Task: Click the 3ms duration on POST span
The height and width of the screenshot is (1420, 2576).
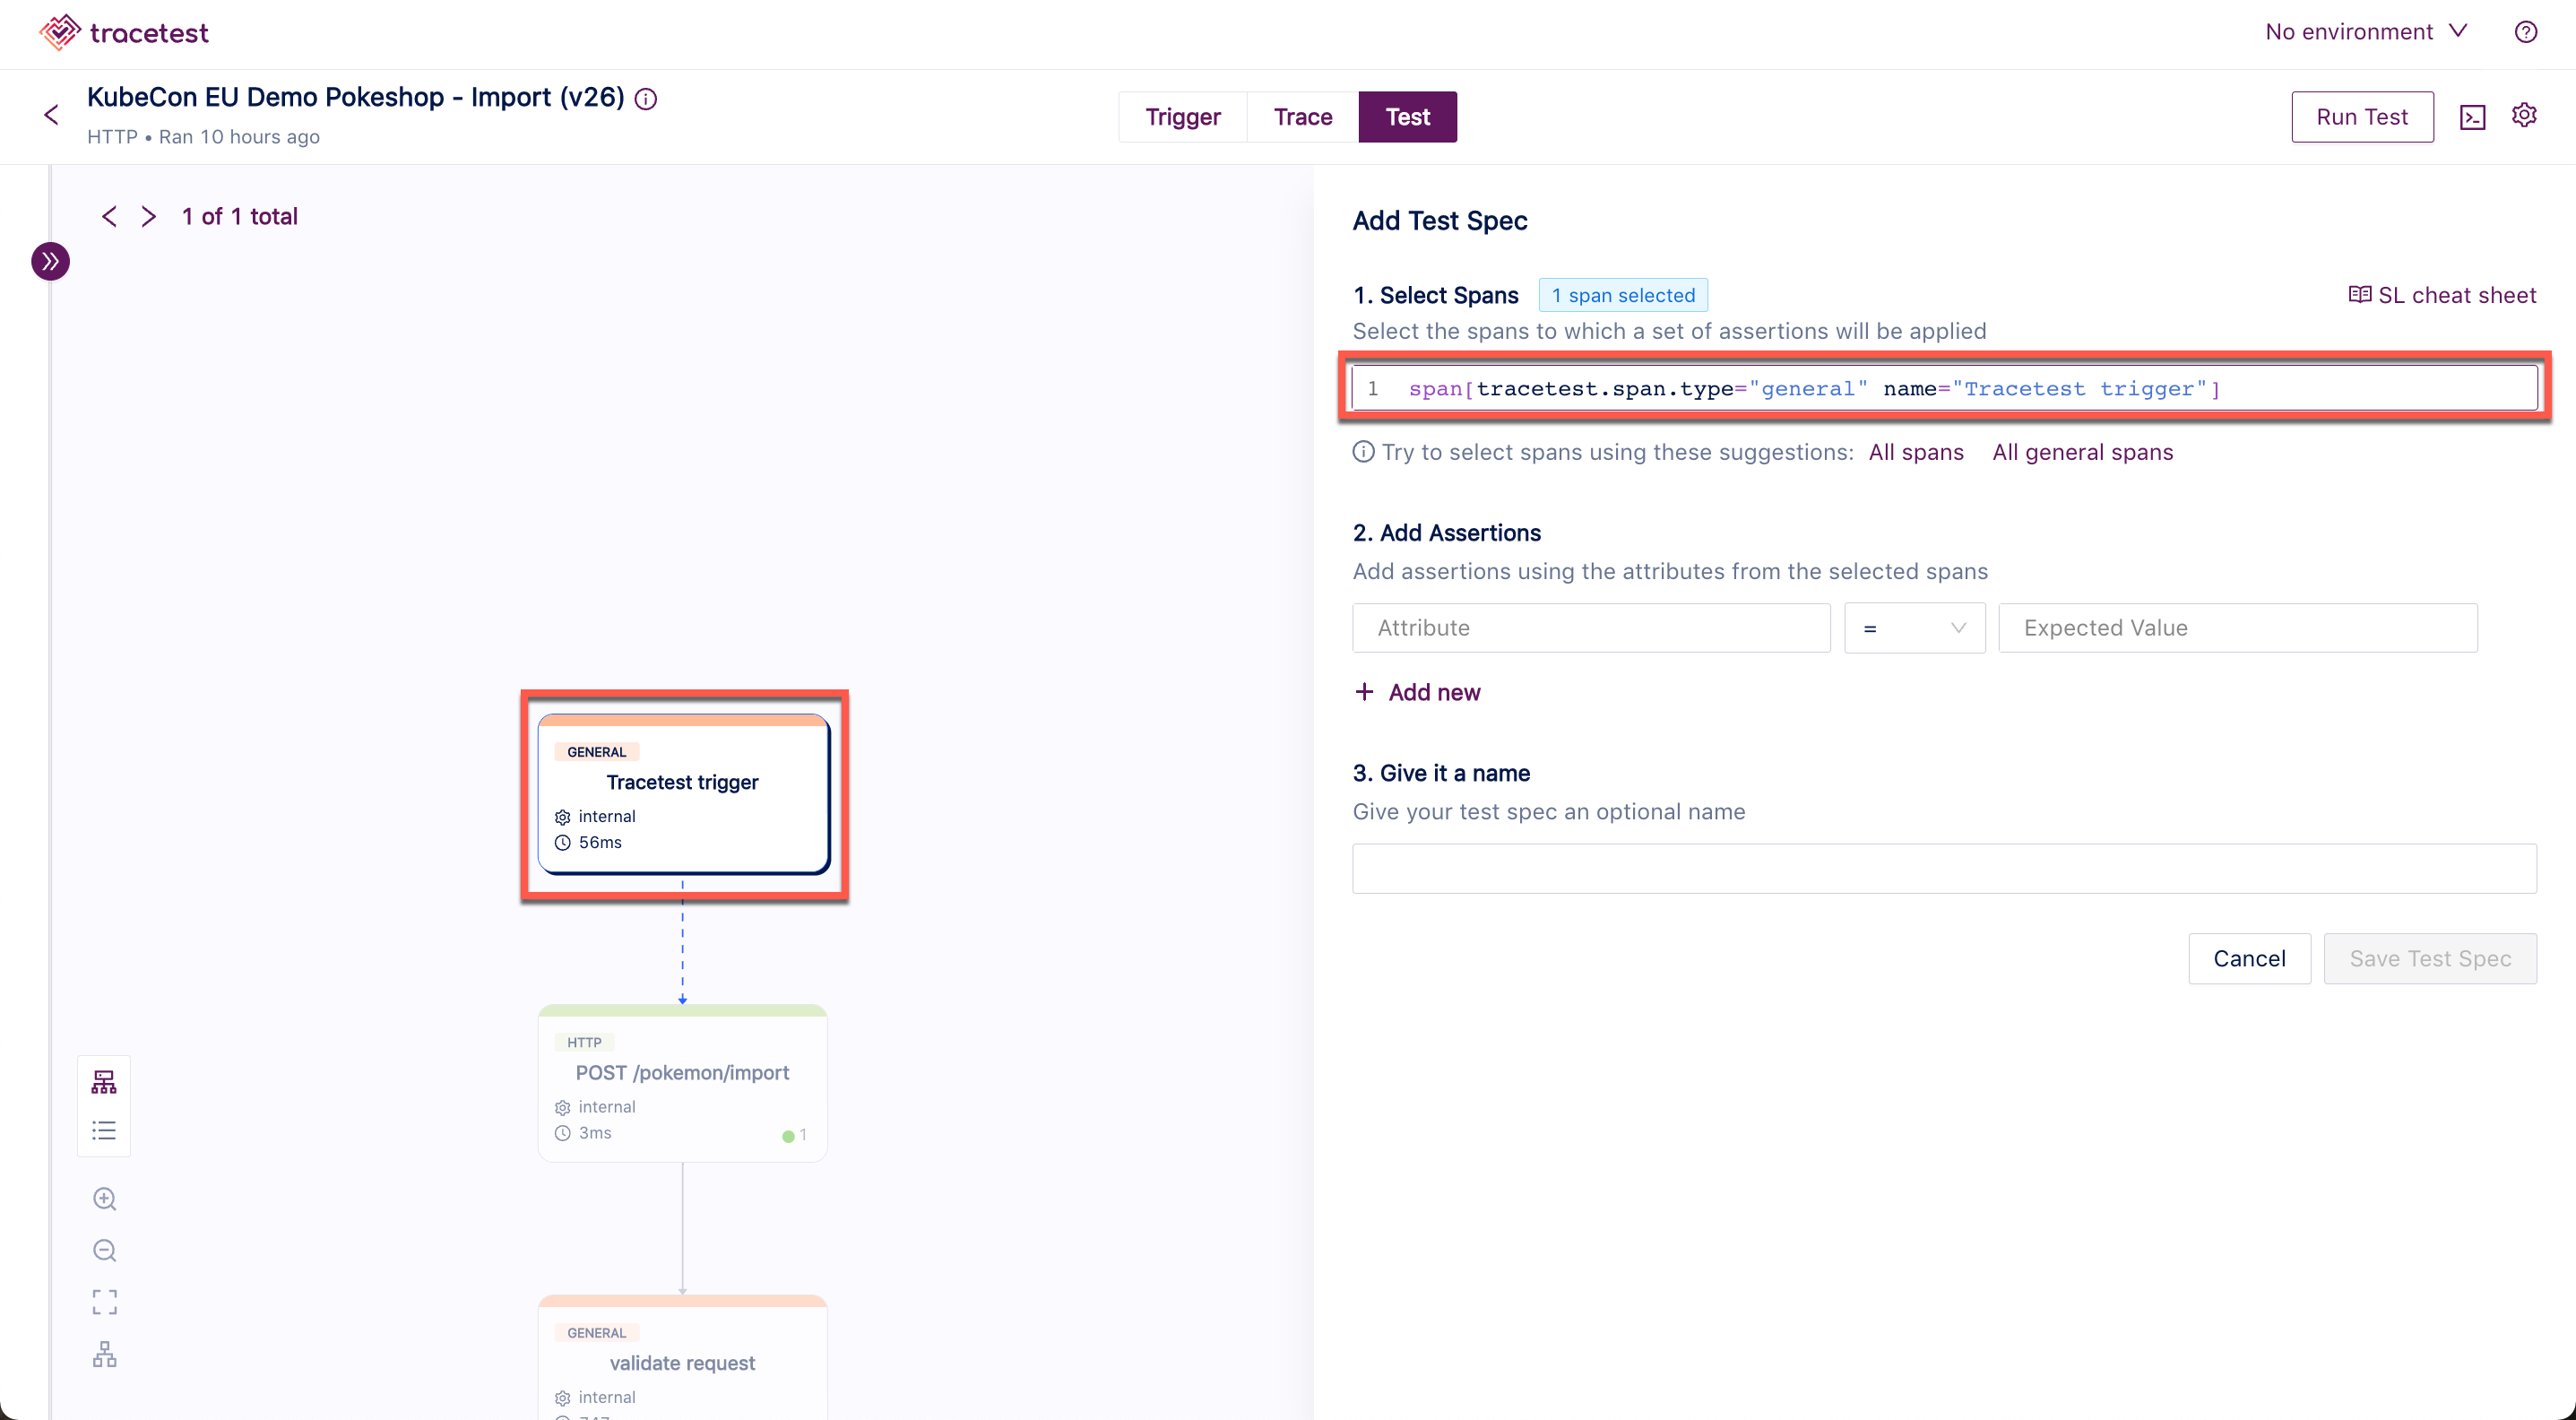Action: click(x=595, y=1133)
